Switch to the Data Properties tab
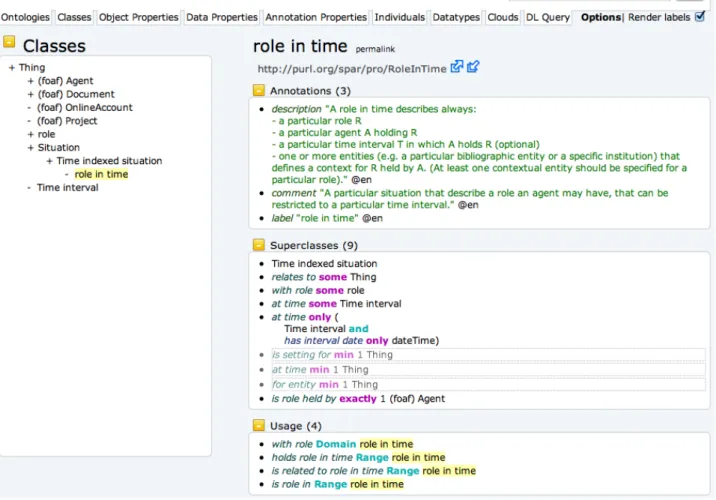The height and width of the screenshot is (500, 716). click(222, 17)
